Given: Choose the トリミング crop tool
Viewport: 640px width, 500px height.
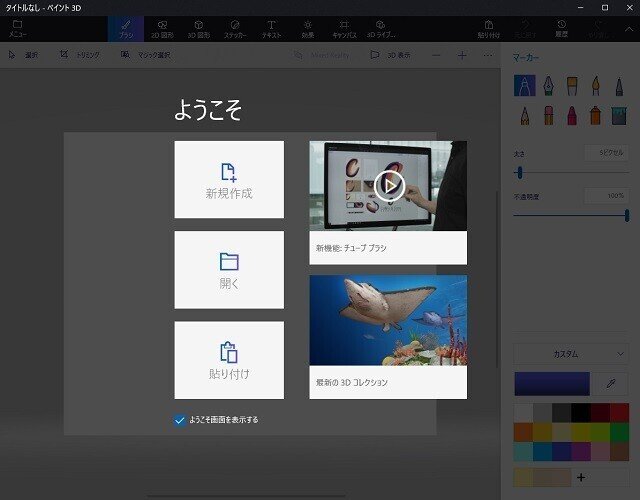Looking at the screenshot, I should [80, 55].
